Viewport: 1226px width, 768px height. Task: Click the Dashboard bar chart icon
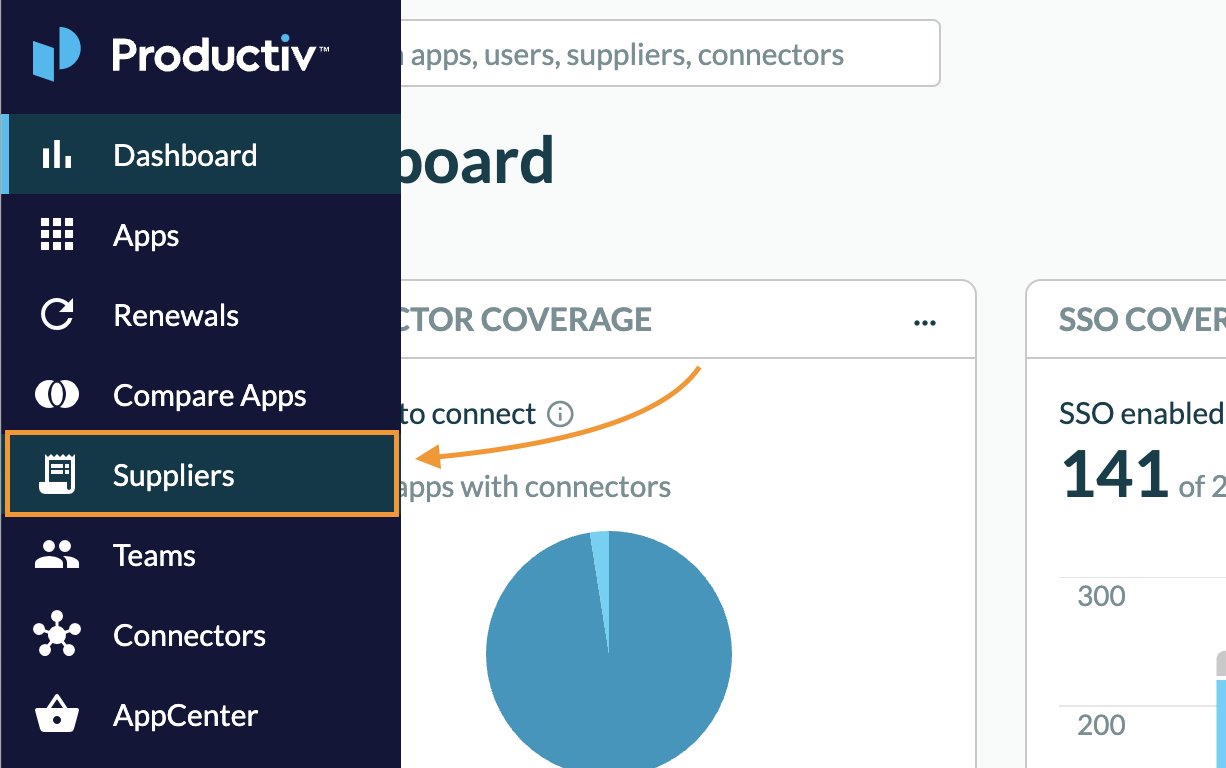(56, 155)
